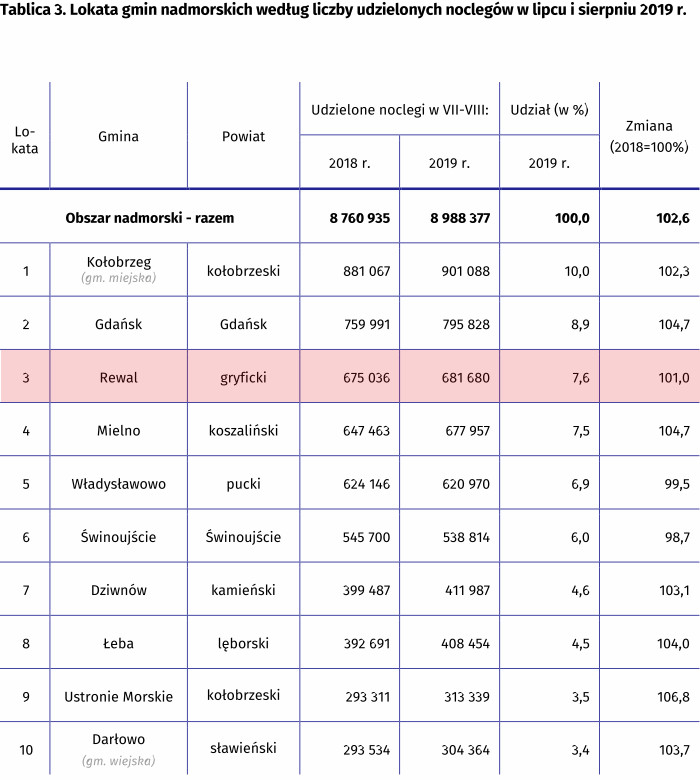Screen dimensions: 700x780
Task: Click the Ustronie Morskie gmina cell
Action: point(118,696)
